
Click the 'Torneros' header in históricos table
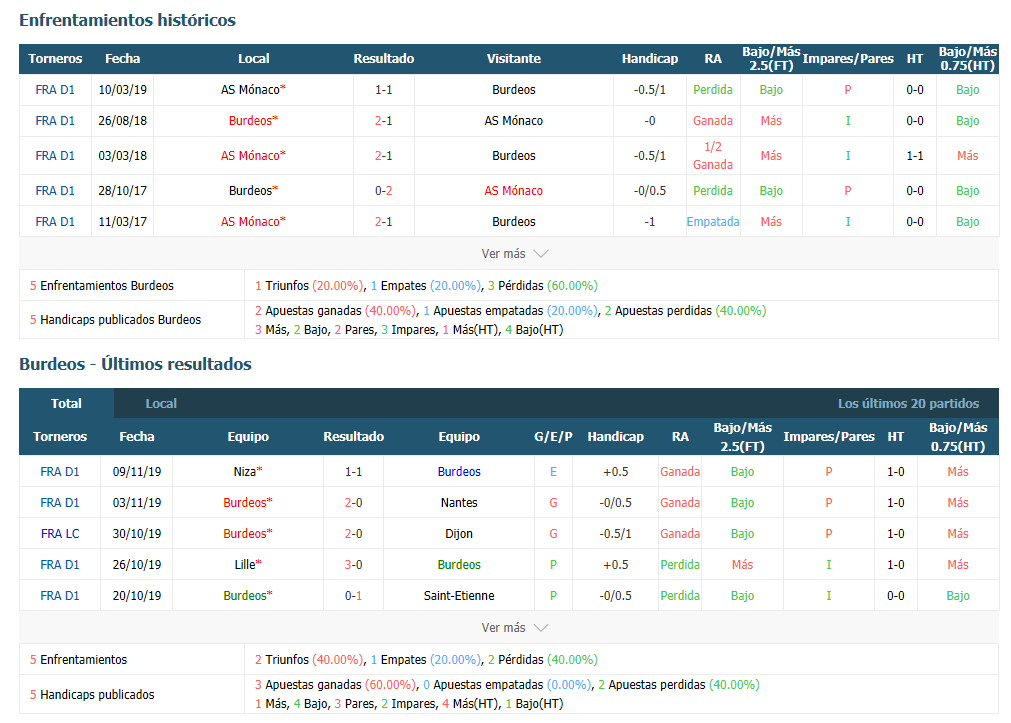pyautogui.click(x=55, y=59)
